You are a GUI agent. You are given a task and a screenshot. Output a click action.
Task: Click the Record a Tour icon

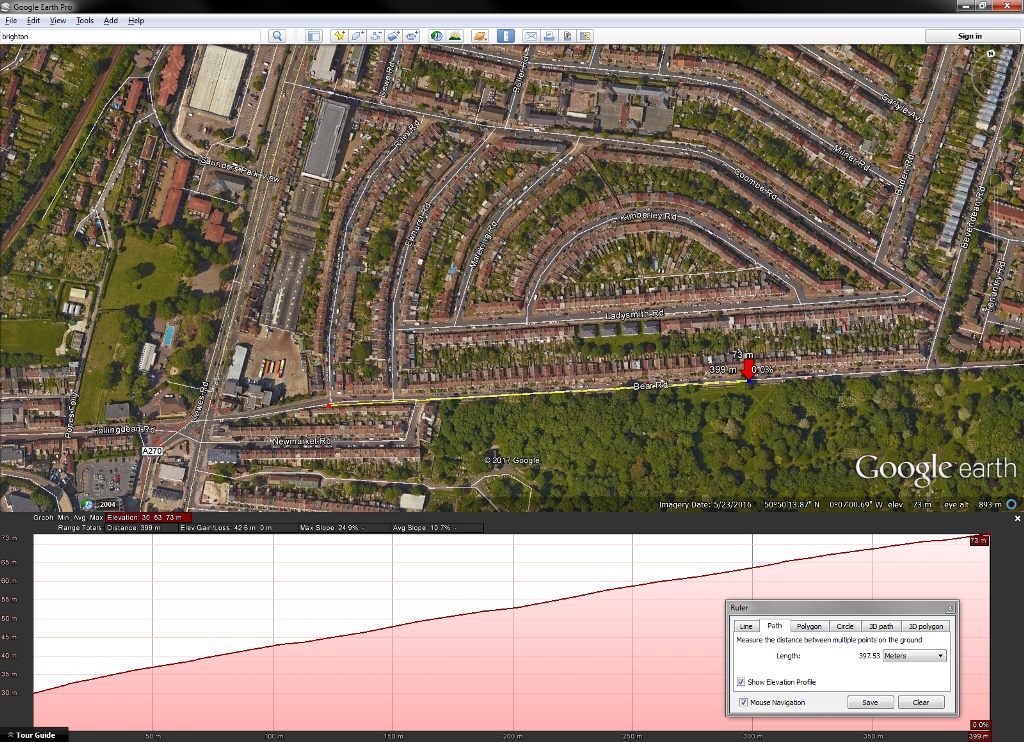tap(411, 36)
